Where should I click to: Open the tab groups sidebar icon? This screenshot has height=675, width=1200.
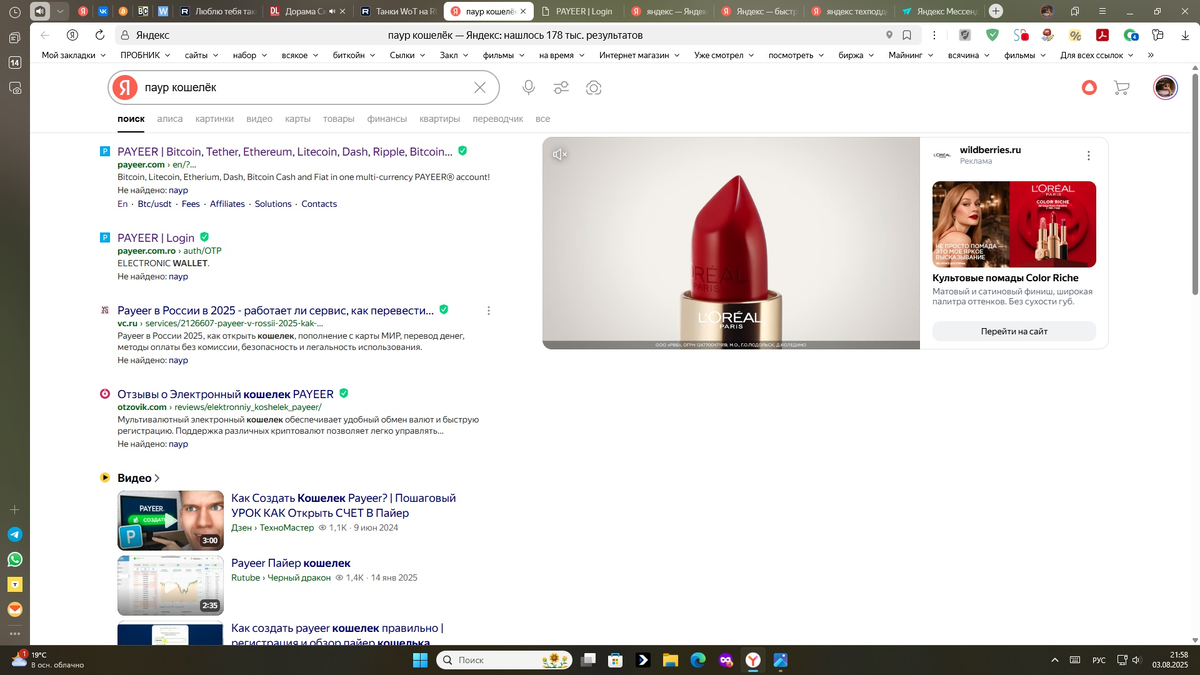15,37
